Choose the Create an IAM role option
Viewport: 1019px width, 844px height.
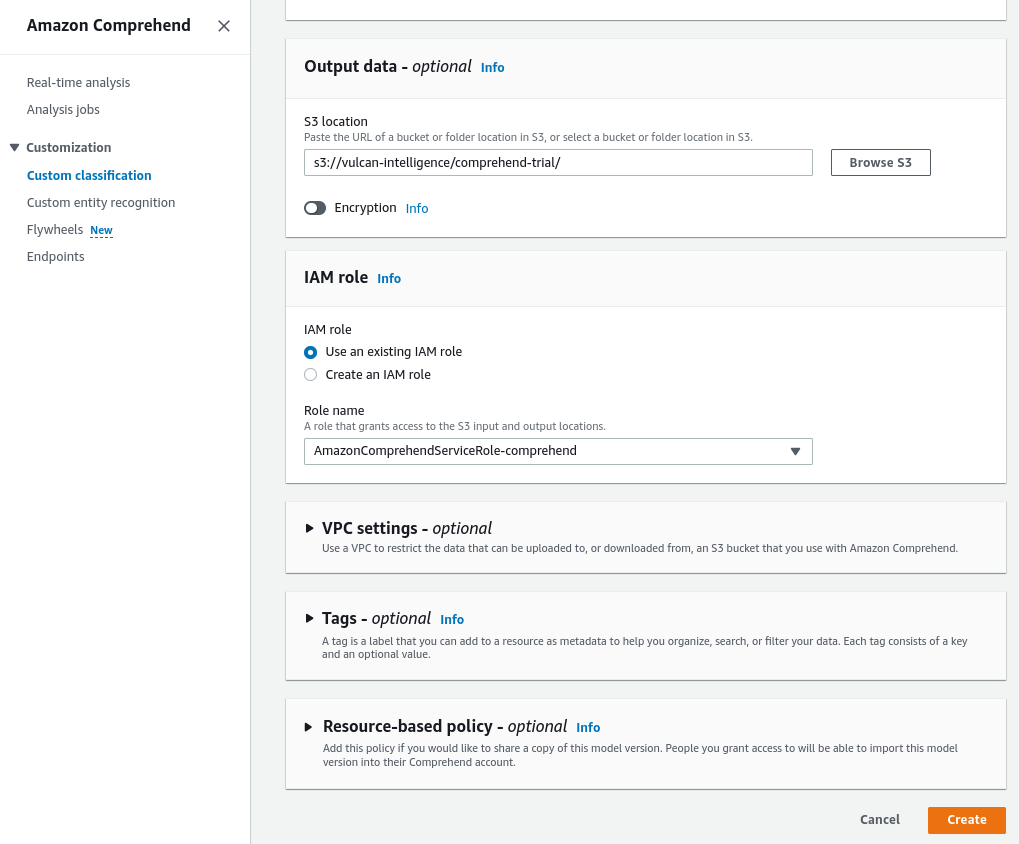click(310, 374)
